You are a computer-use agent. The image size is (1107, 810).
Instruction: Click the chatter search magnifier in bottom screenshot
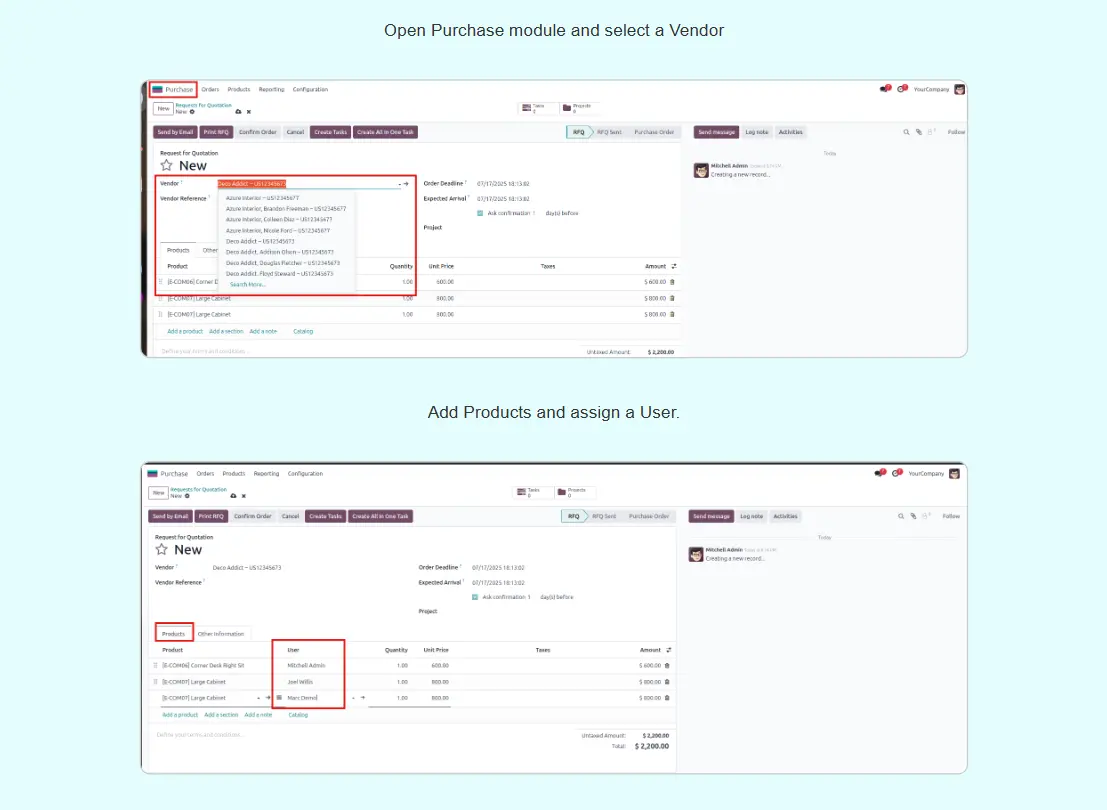pyautogui.click(x=902, y=516)
